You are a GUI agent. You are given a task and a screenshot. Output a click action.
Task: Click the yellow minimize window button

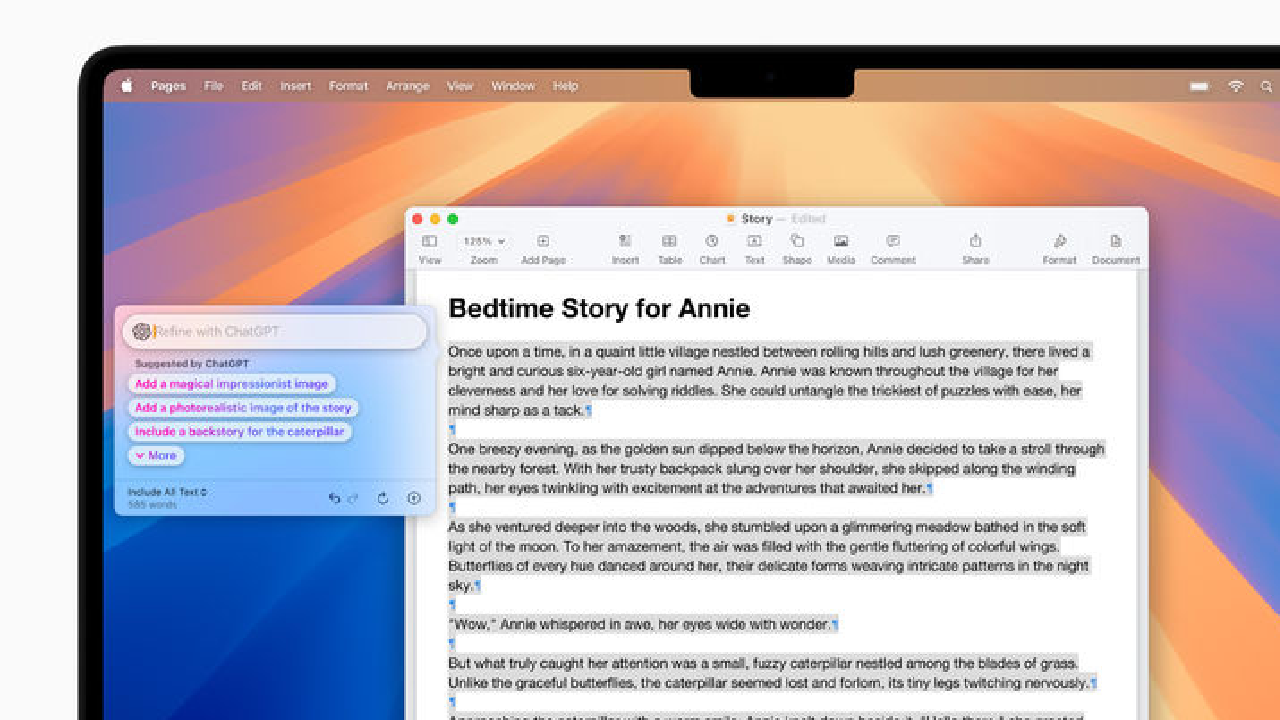point(435,219)
